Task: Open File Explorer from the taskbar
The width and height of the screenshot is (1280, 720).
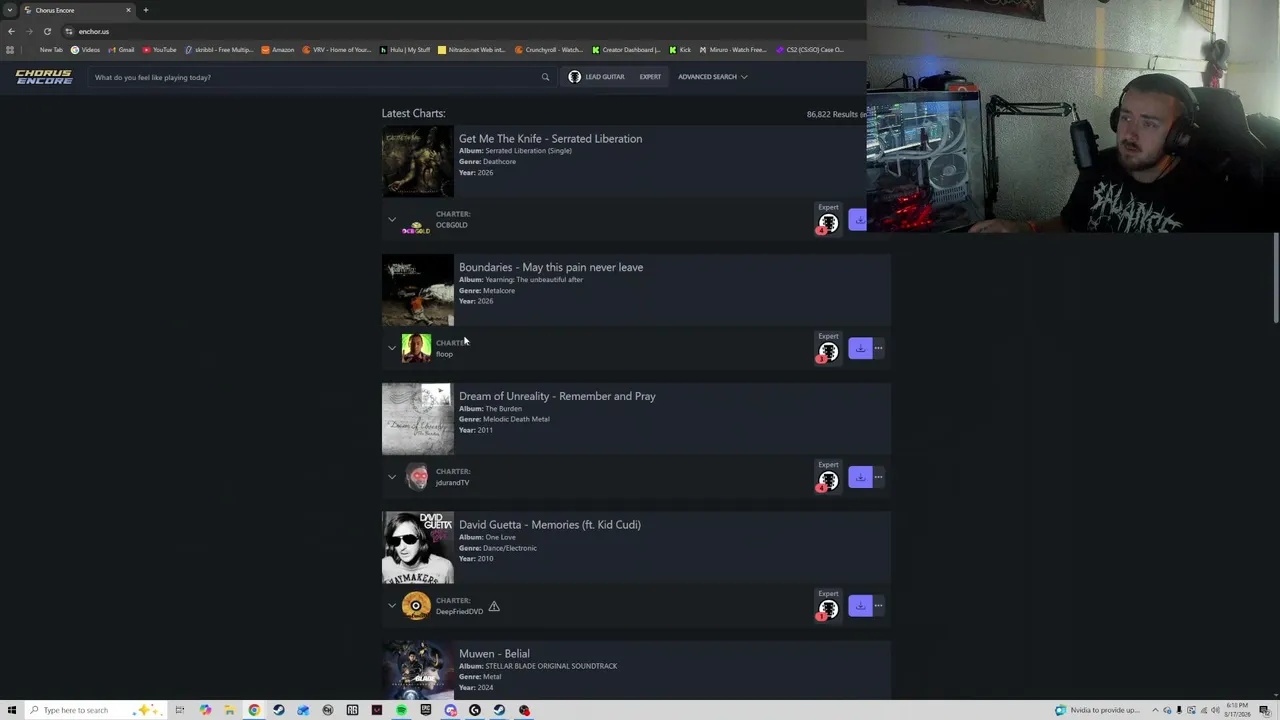Action: (230, 710)
